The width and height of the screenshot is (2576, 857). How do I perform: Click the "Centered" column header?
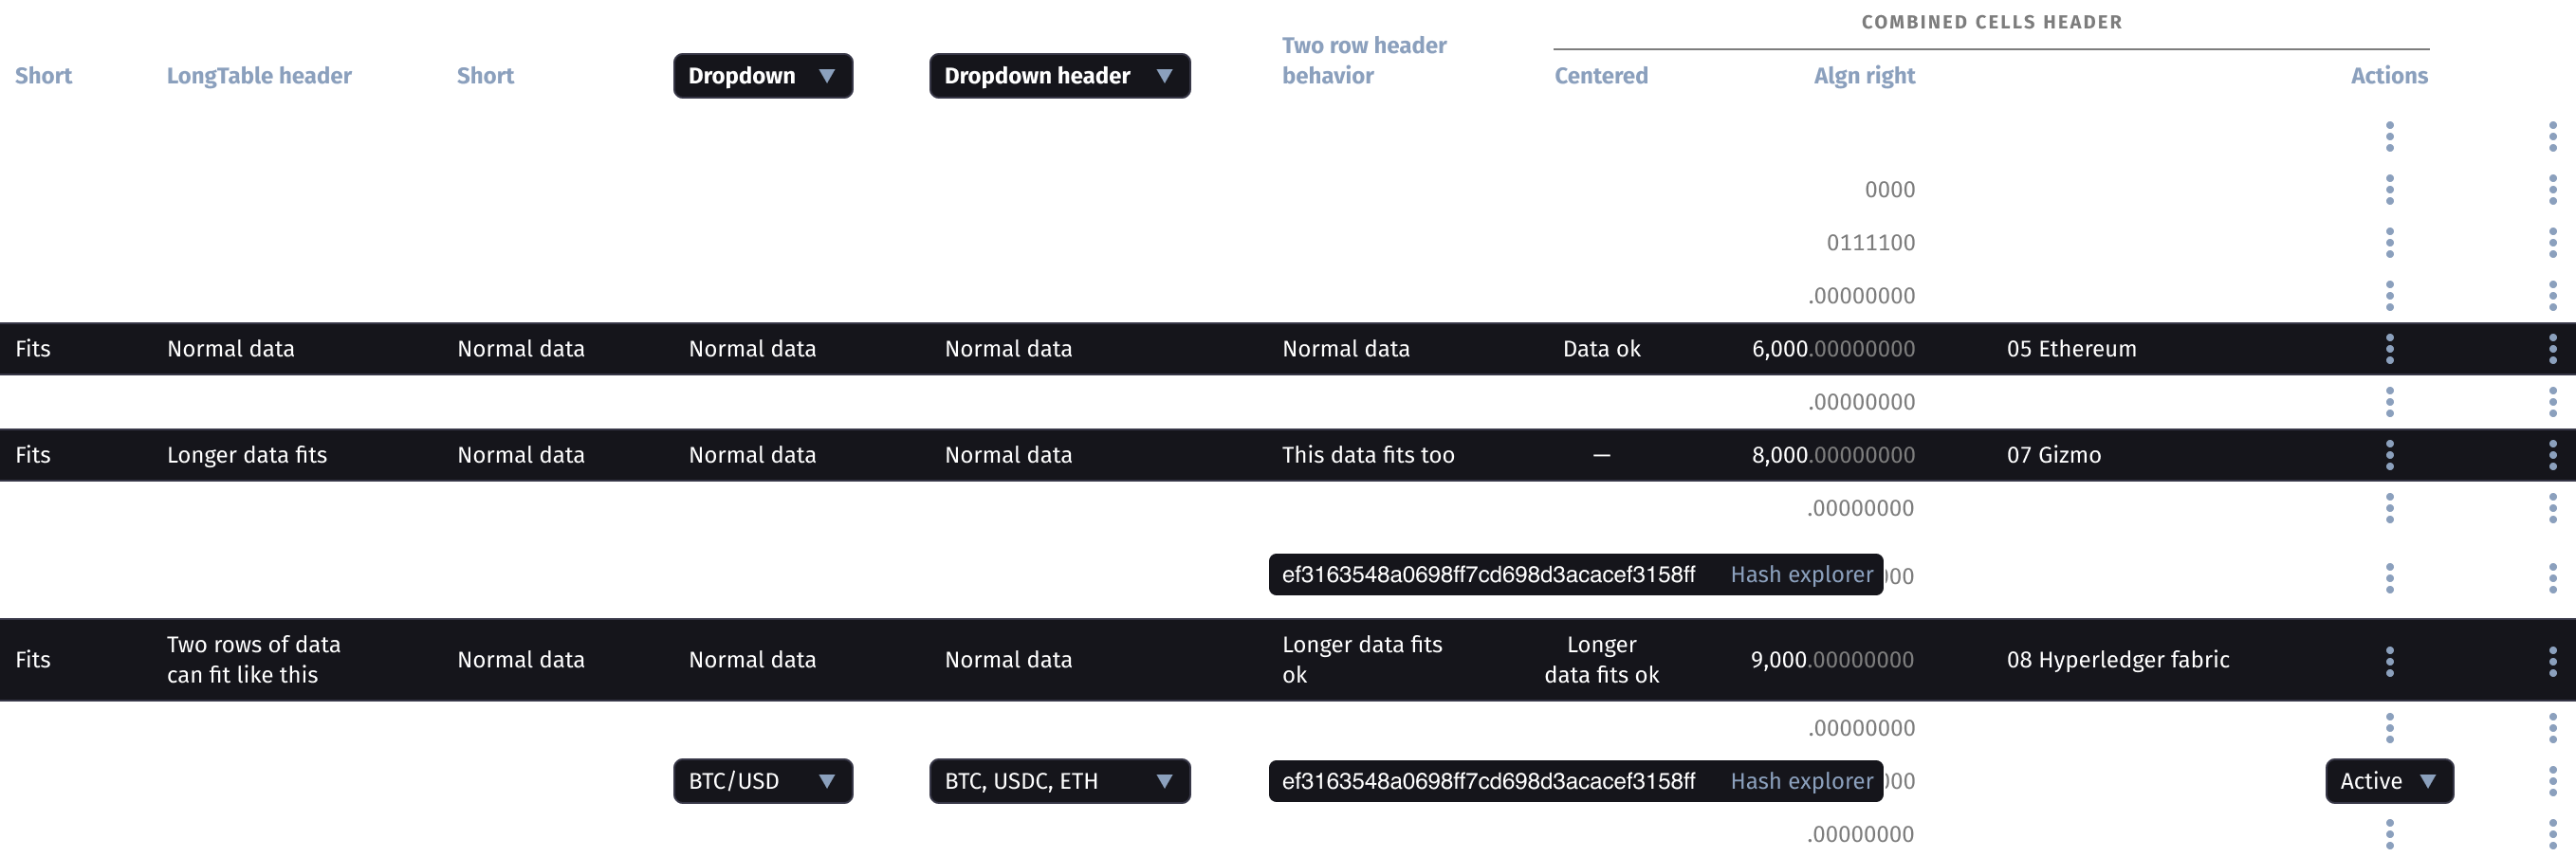pos(1600,76)
